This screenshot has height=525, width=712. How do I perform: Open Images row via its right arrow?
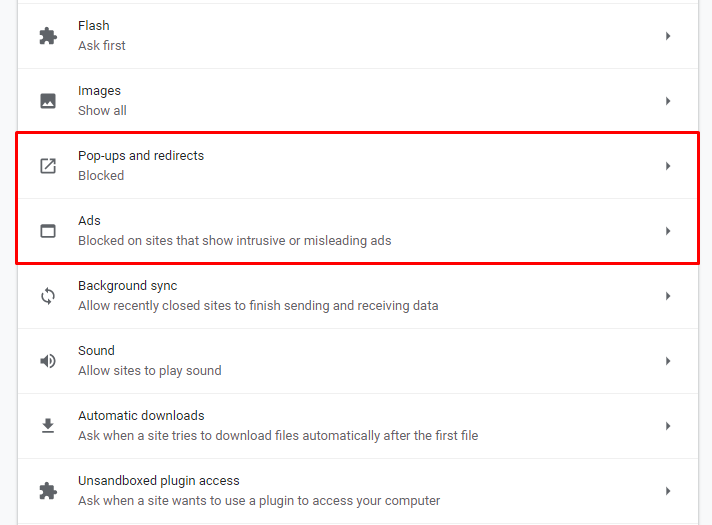668,101
